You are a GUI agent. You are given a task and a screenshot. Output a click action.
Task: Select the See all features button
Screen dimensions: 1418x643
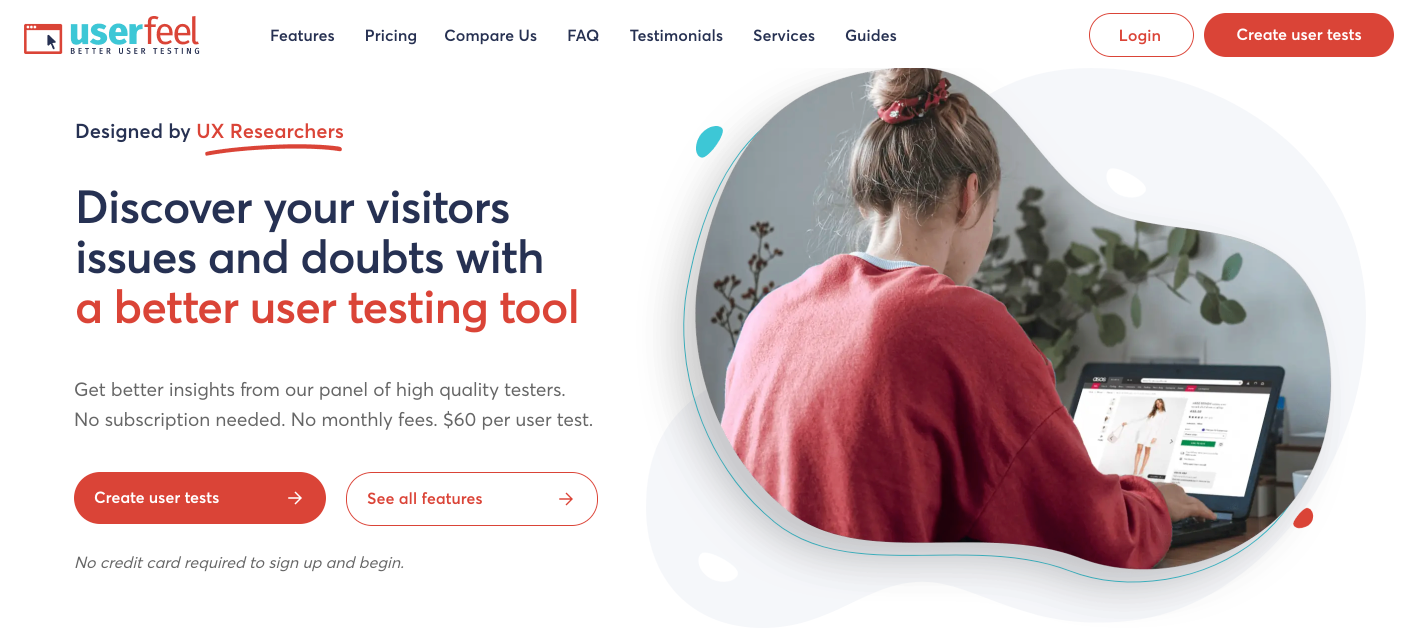click(472, 499)
